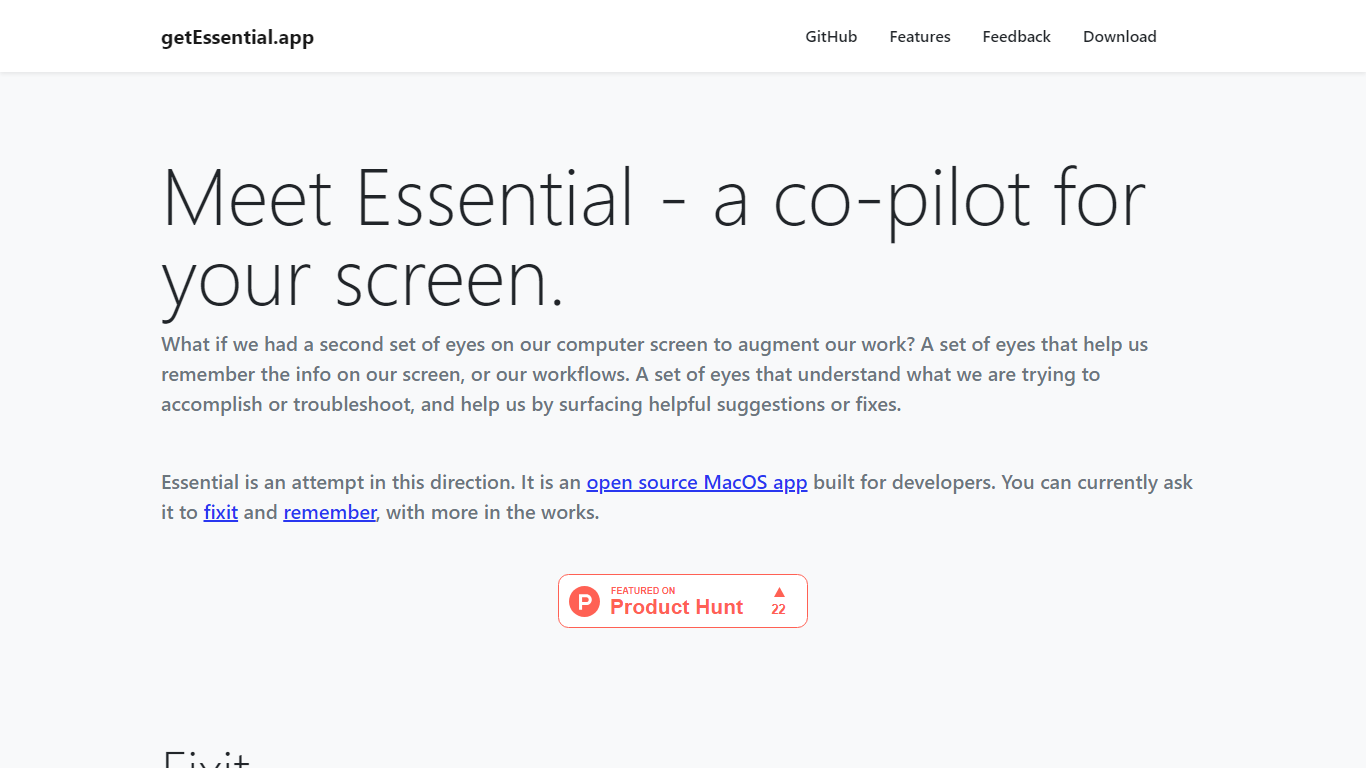Image resolution: width=1366 pixels, height=768 pixels.
Task: Click the getEssential.app brand title
Action: click(x=237, y=38)
